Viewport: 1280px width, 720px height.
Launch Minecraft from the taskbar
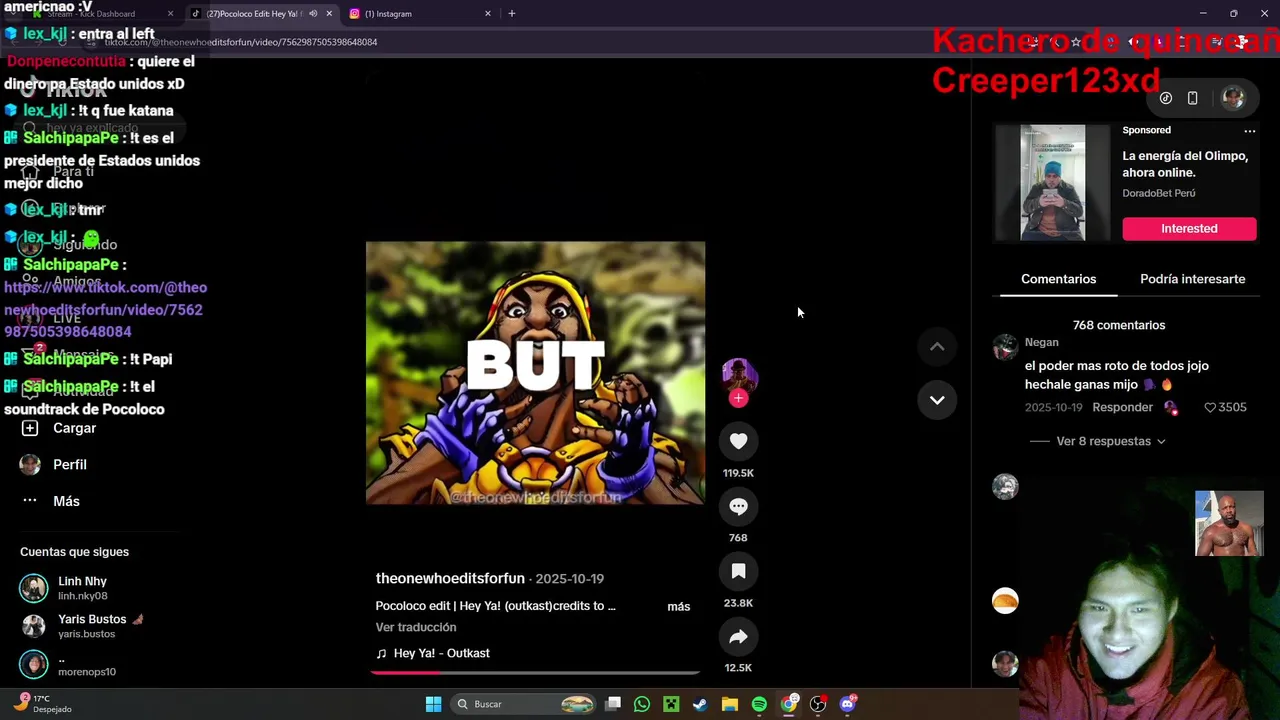[671, 704]
